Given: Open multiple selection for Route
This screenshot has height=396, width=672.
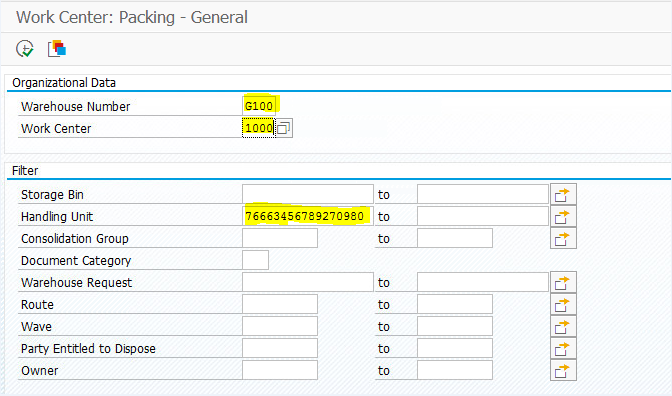Looking at the screenshot, I should pos(563,304).
